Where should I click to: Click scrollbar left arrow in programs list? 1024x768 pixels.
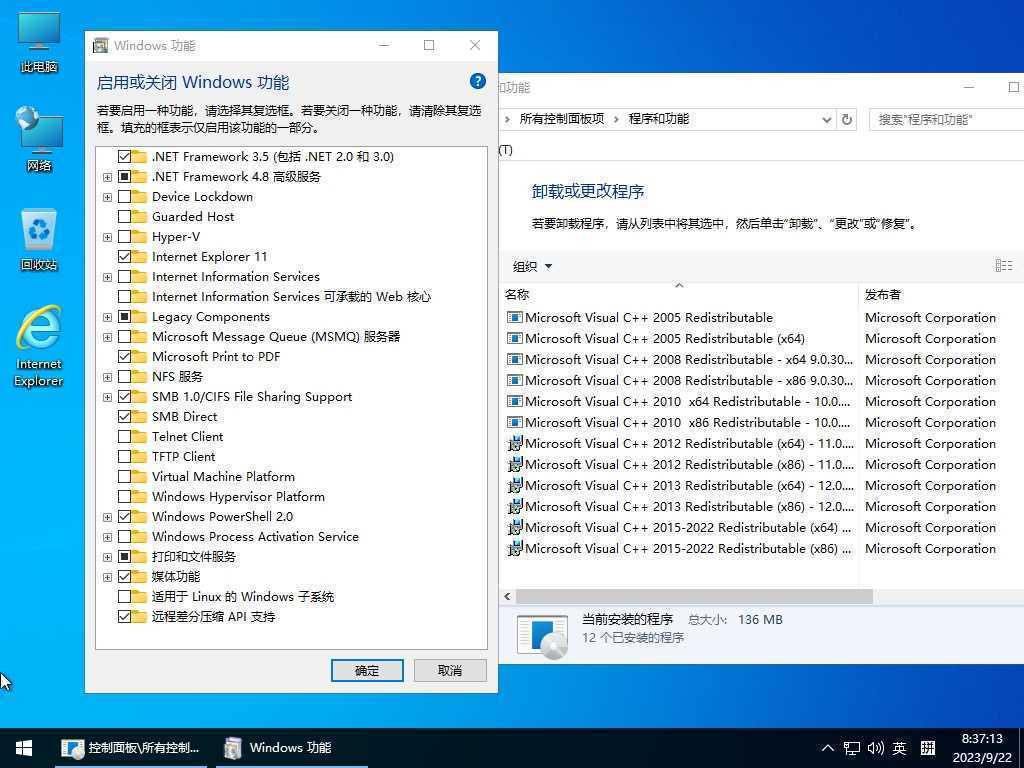(507, 596)
